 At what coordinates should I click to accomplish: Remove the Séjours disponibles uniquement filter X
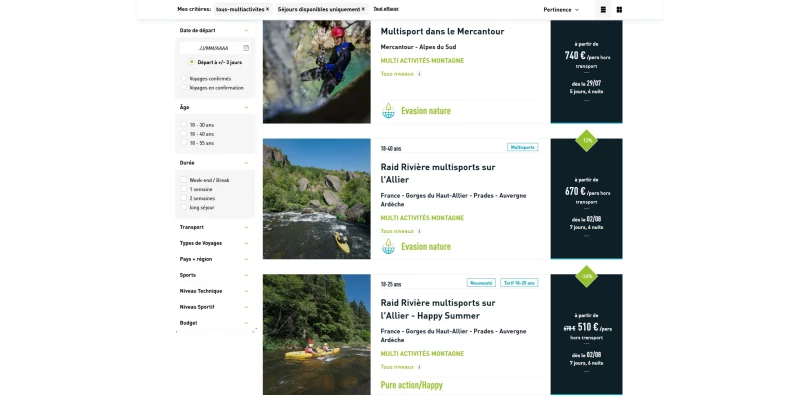tap(363, 9)
